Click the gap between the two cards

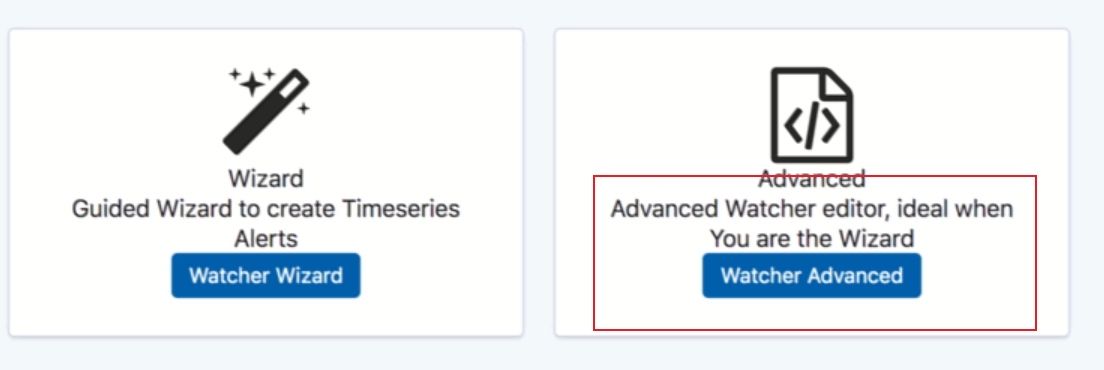pyautogui.click(x=539, y=183)
